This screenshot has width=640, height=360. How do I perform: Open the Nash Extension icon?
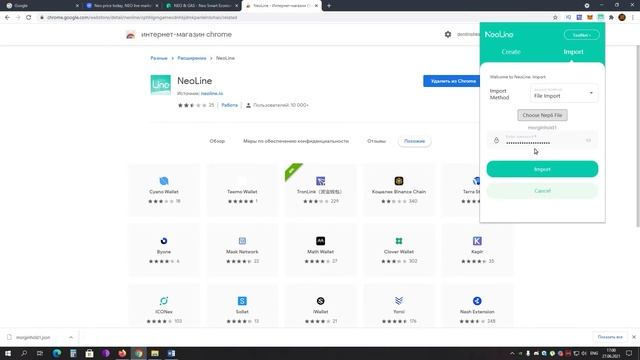[477, 301]
